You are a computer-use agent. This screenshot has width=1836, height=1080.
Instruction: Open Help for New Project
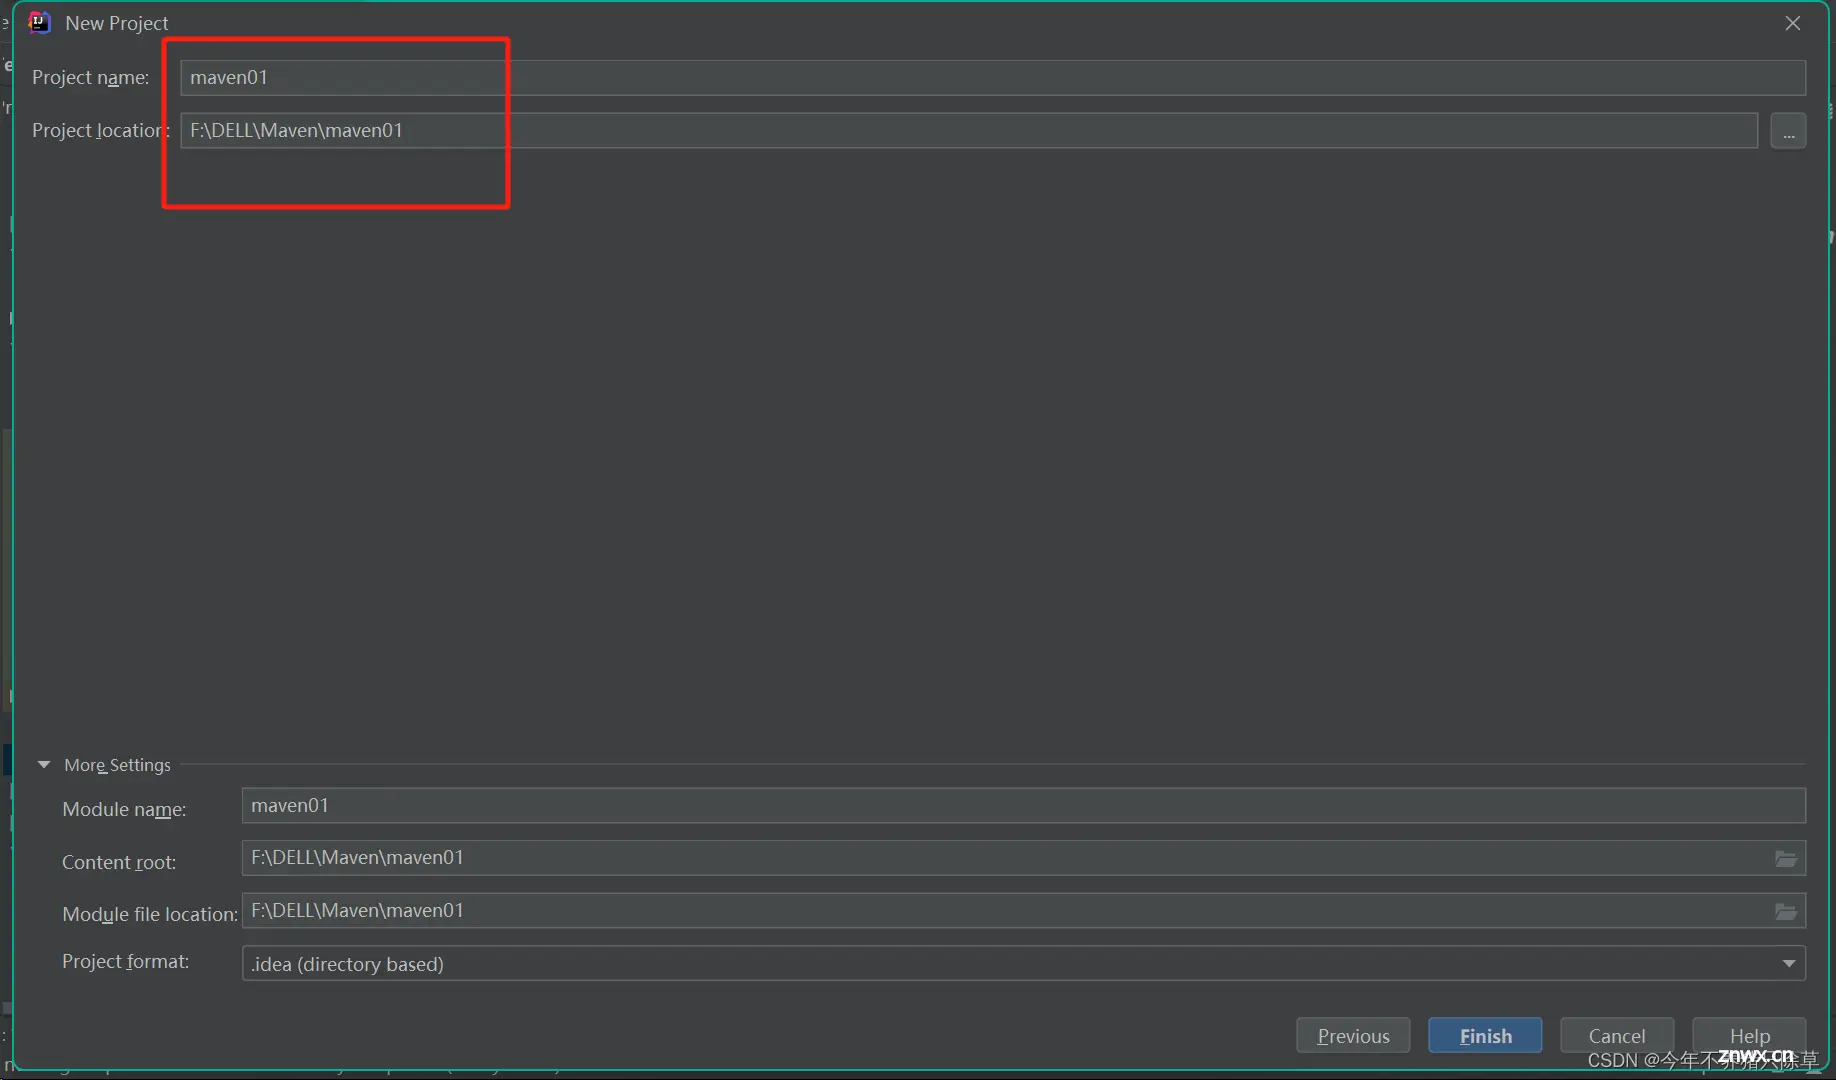[1749, 1036]
